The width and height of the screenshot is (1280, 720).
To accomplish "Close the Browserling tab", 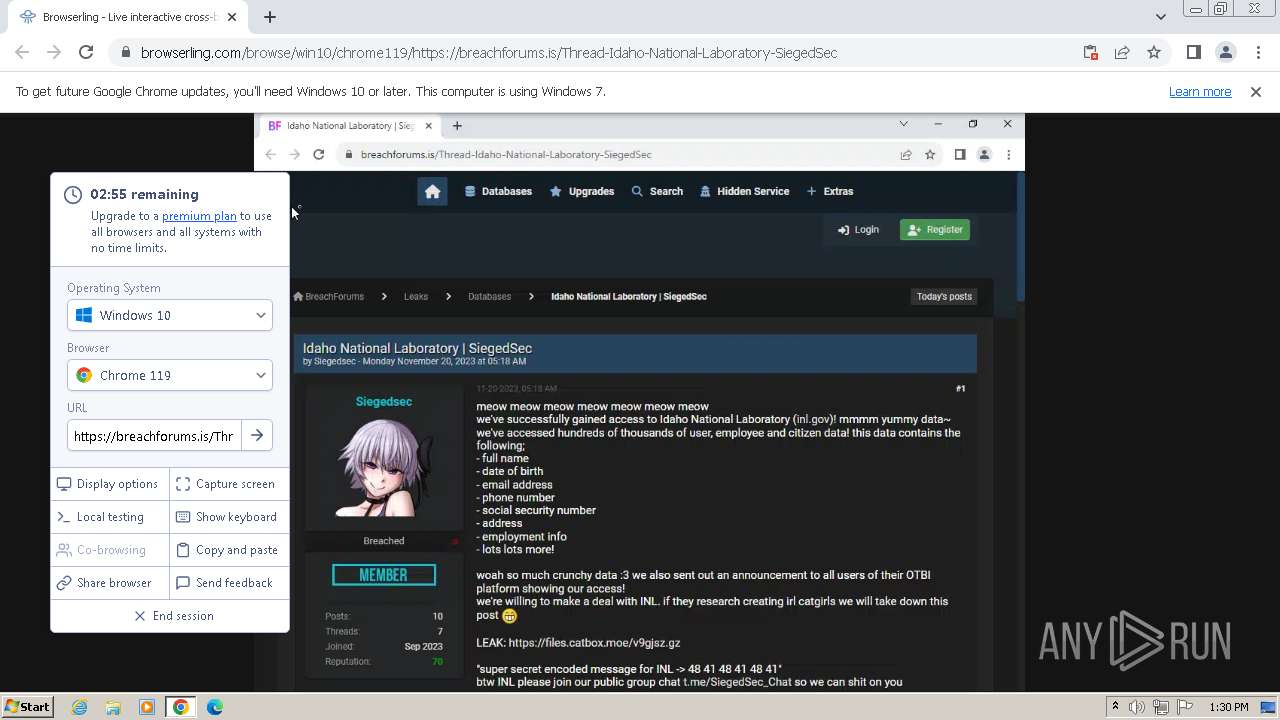I will pos(232,17).
